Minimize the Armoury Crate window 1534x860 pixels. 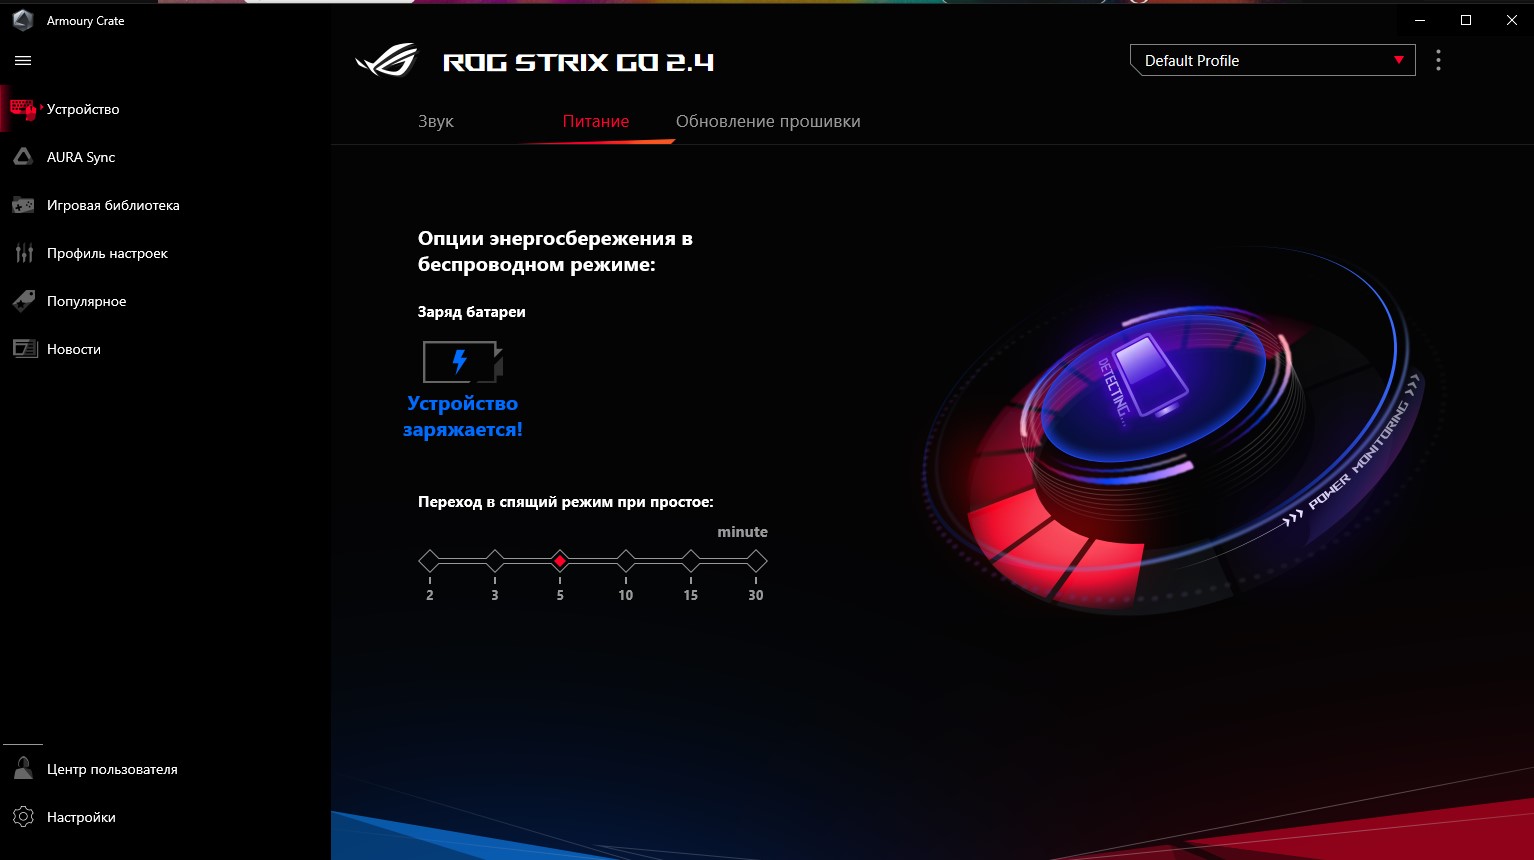1420,20
